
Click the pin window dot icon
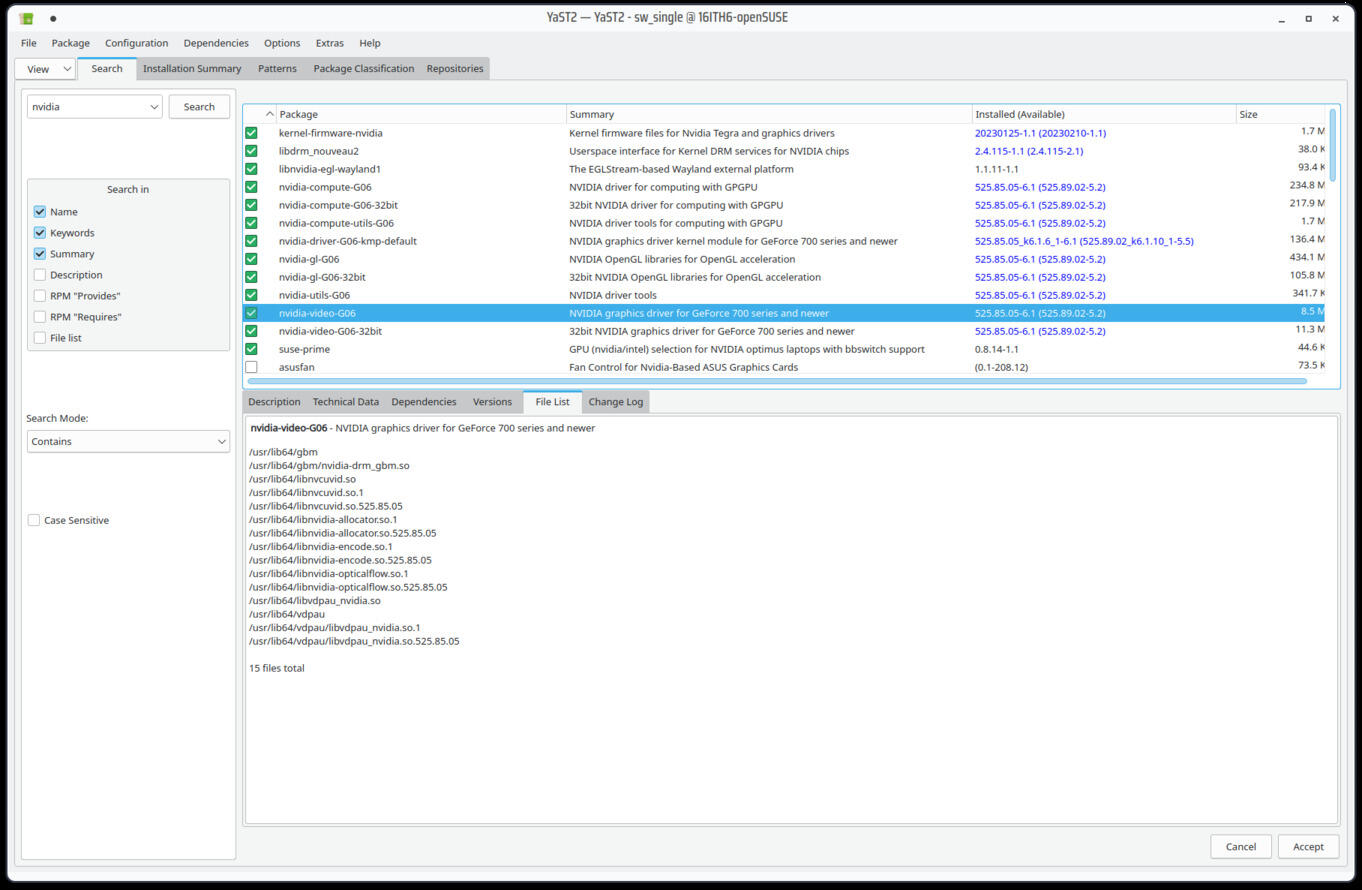53,18
